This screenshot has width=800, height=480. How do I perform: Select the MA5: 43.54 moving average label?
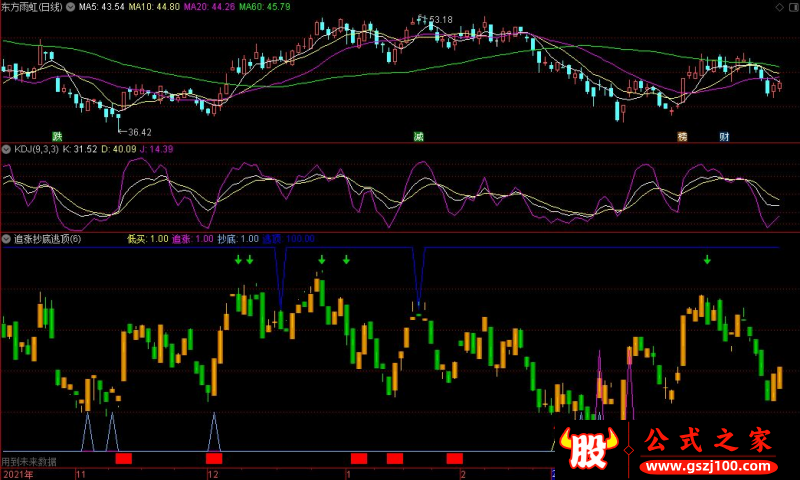(x=101, y=7)
